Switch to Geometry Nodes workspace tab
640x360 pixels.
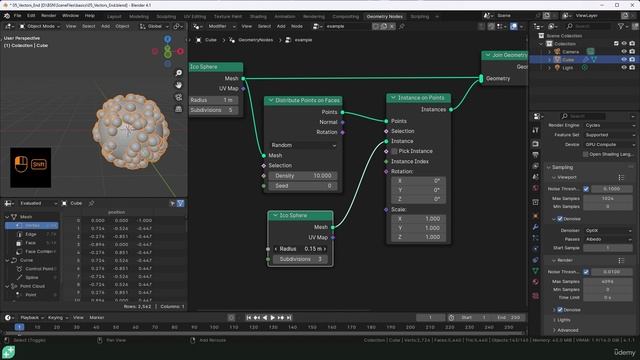click(x=384, y=16)
